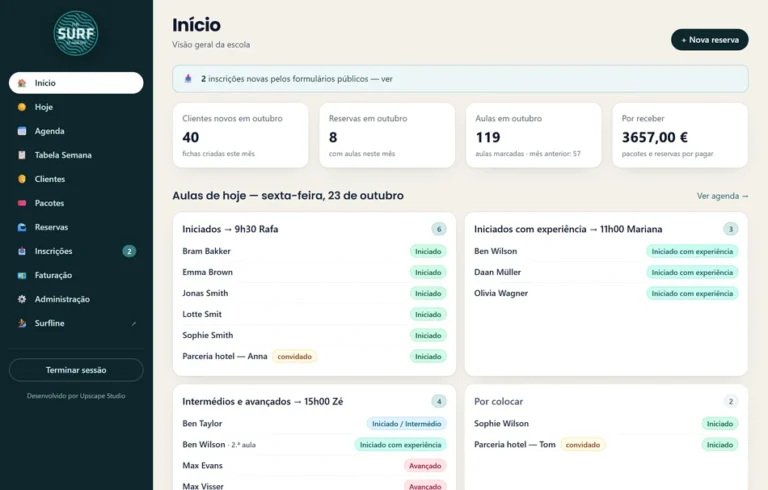
Task: Select student Sophie Smith
Action: (x=208, y=335)
